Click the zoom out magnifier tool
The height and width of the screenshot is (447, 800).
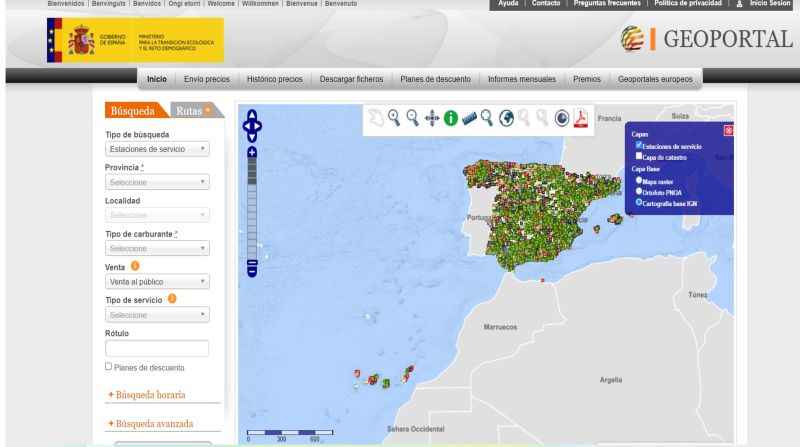[413, 118]
